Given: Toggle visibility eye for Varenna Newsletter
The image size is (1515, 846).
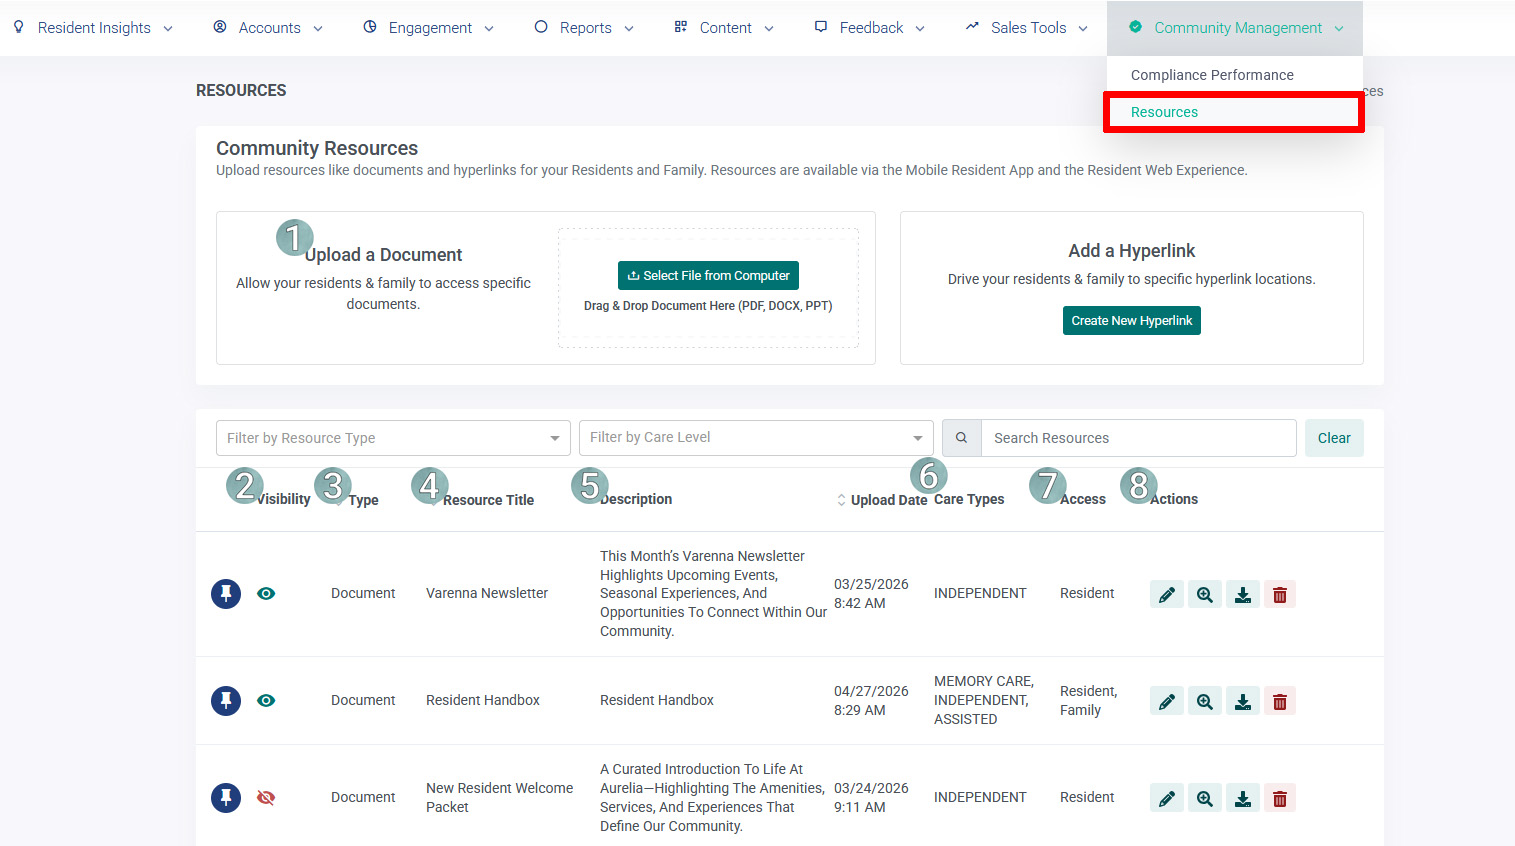Looking at the screenshot, I should click(x=266, y=594).
